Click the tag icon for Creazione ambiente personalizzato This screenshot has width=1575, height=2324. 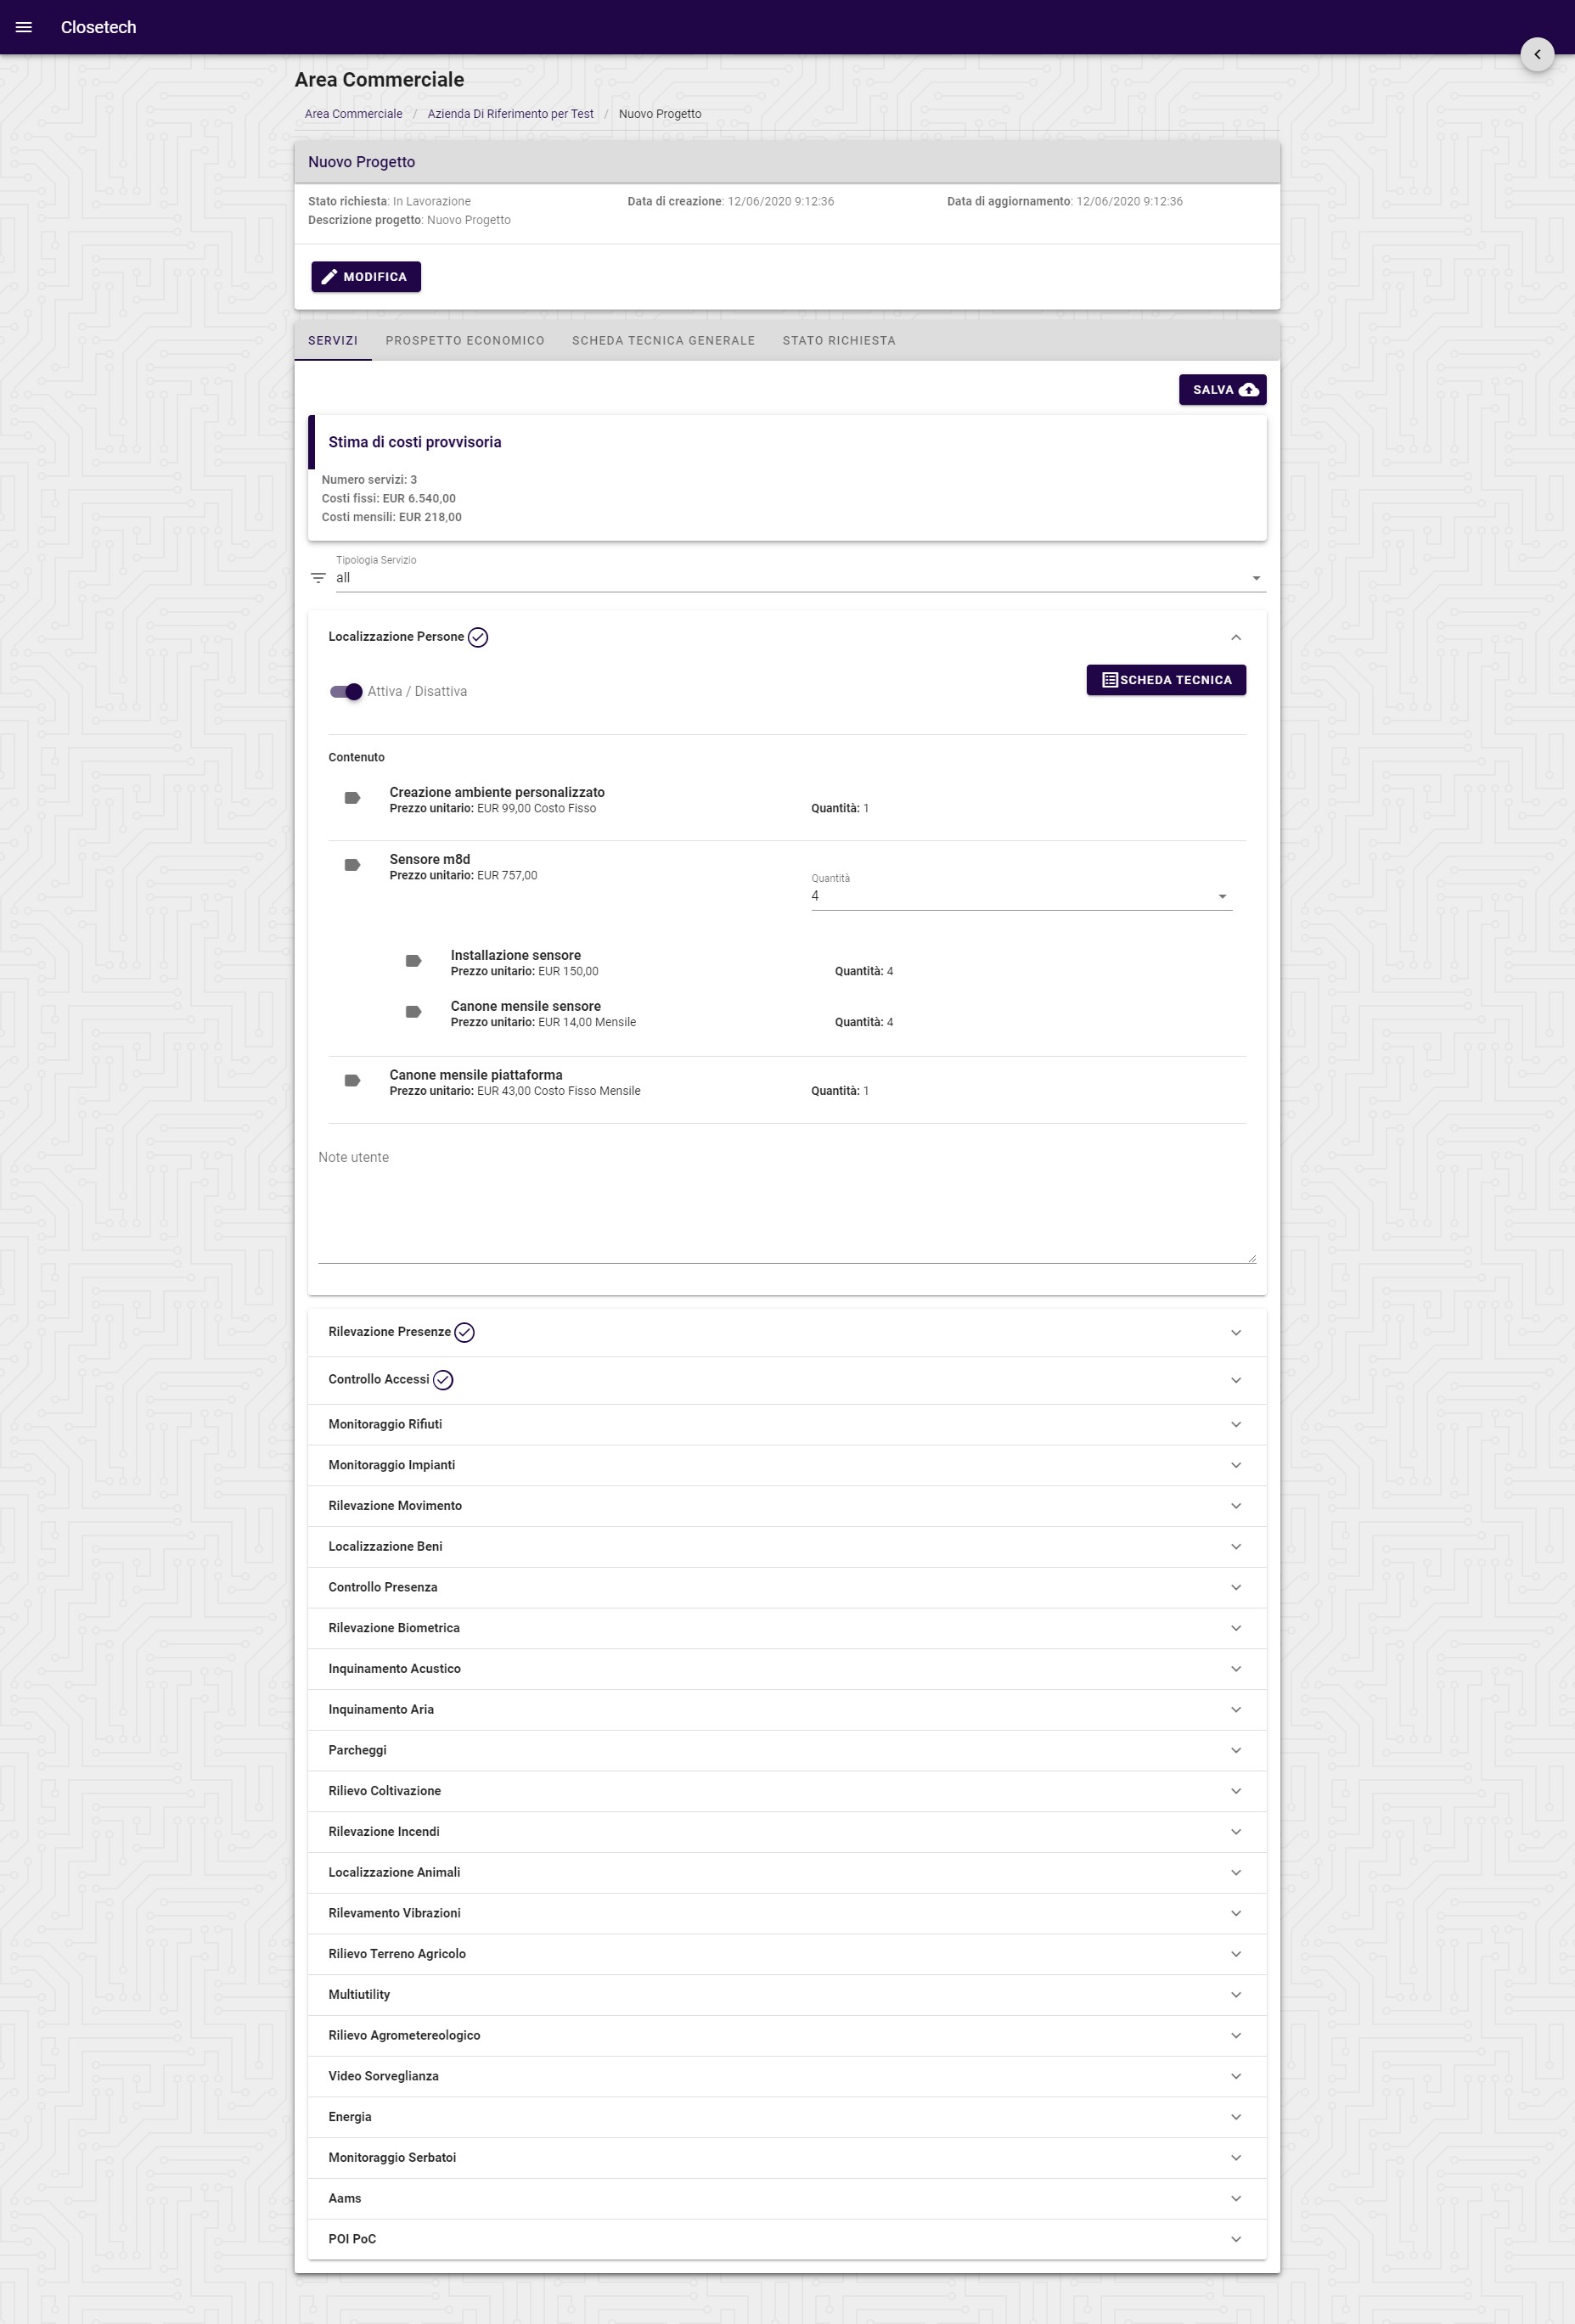point(352,798)
